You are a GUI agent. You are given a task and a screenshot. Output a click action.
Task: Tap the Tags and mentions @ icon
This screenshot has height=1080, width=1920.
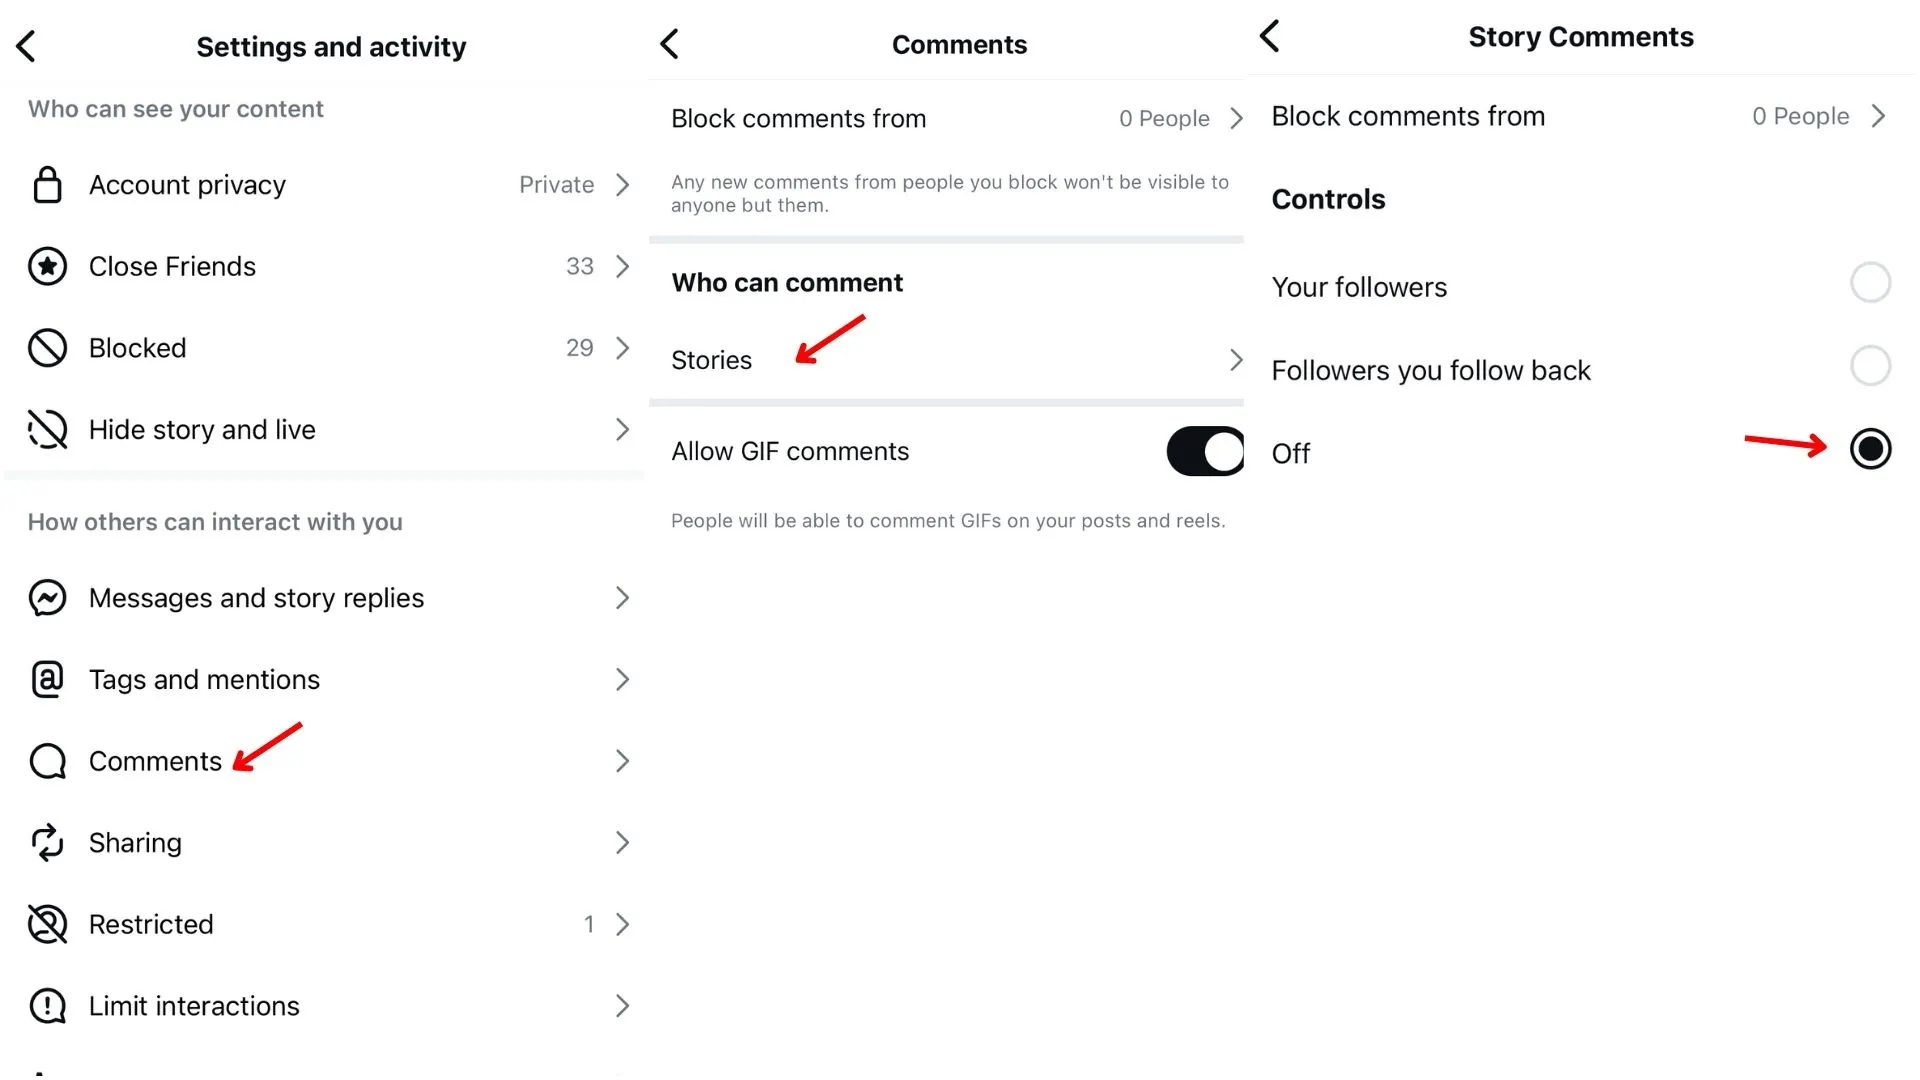pyautogui.click(x=47, y=680)
